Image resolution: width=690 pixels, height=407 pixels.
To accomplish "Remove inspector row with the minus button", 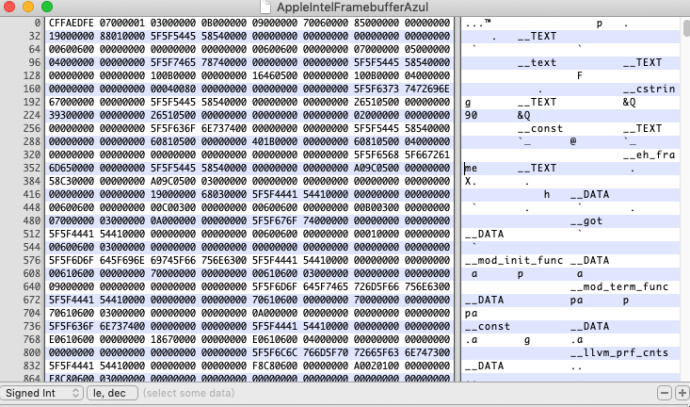I will coord(664,393).
